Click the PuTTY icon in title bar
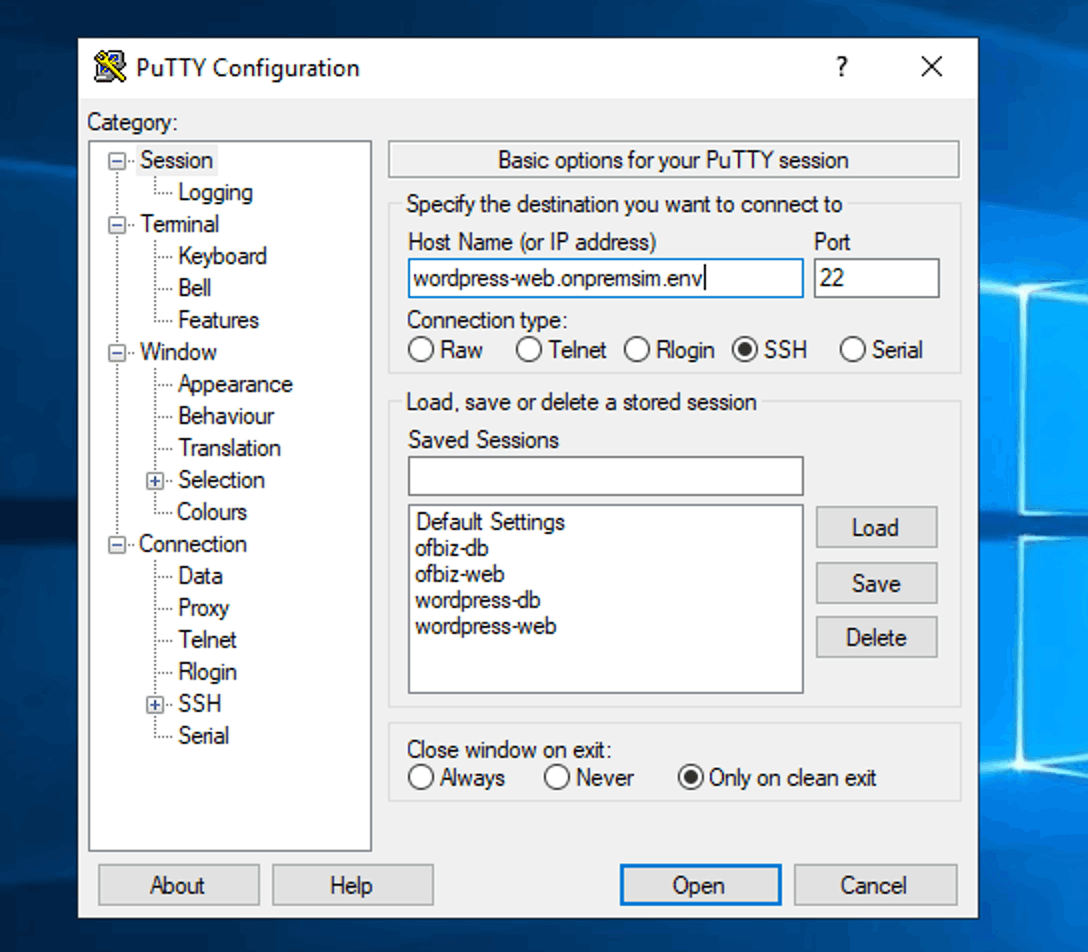The height and width of the screenshot is (952, 1088). coord(110,67)
